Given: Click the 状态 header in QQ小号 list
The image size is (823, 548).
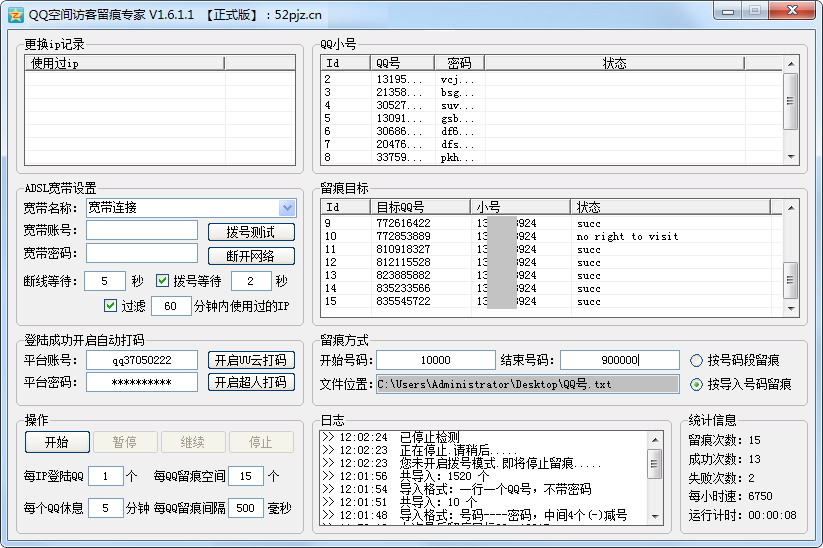Looking at the screenshot, I should point(614,63).
